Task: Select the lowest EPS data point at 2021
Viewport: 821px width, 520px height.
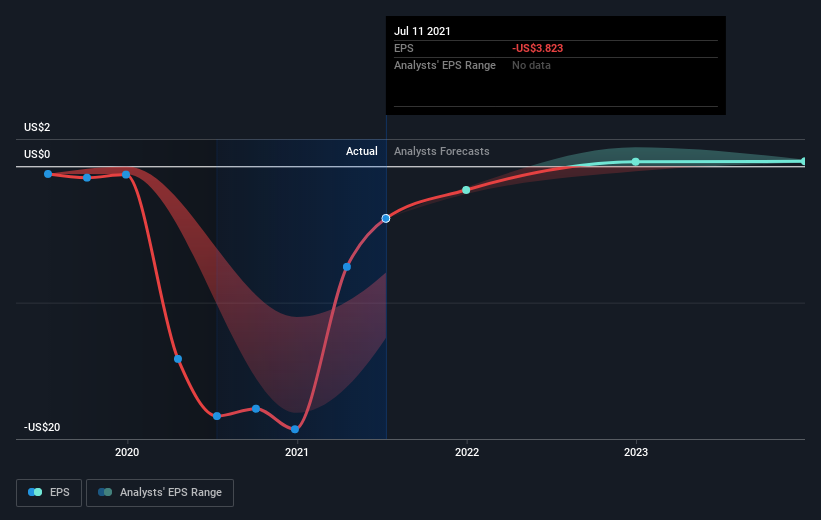Action: [x=295, y=429]
